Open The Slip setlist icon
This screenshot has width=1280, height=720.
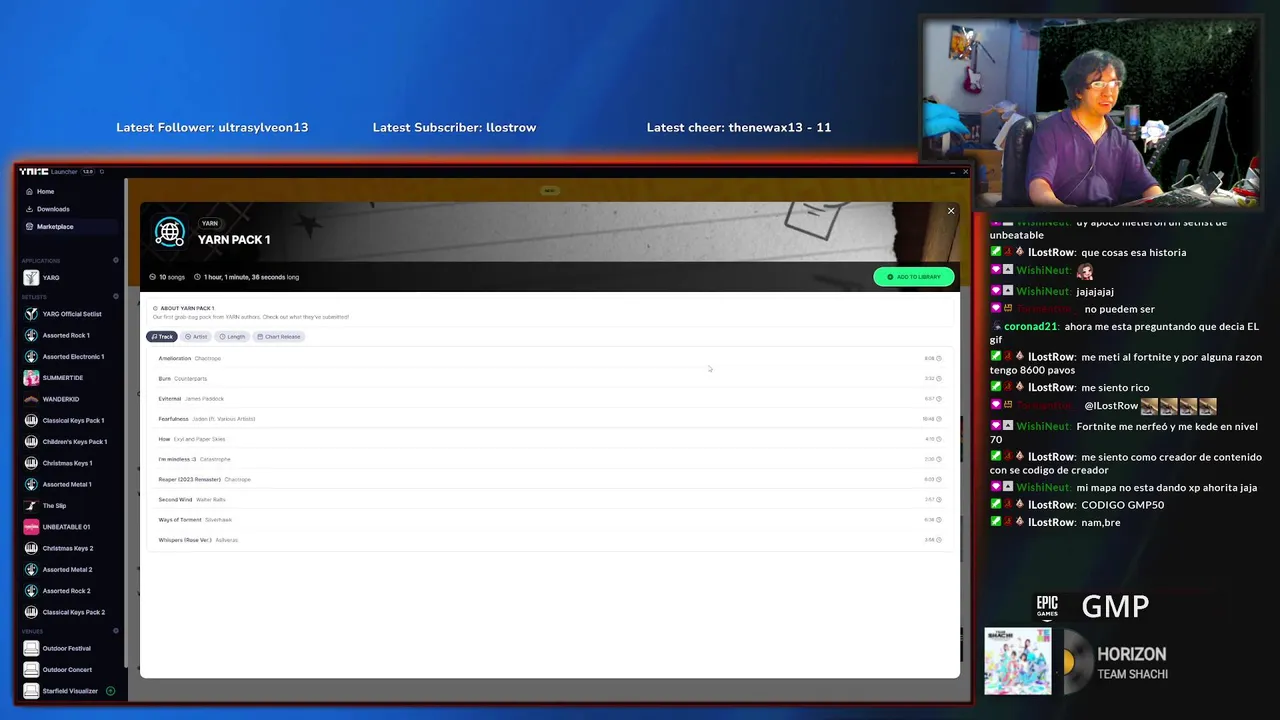pos(31,505)
